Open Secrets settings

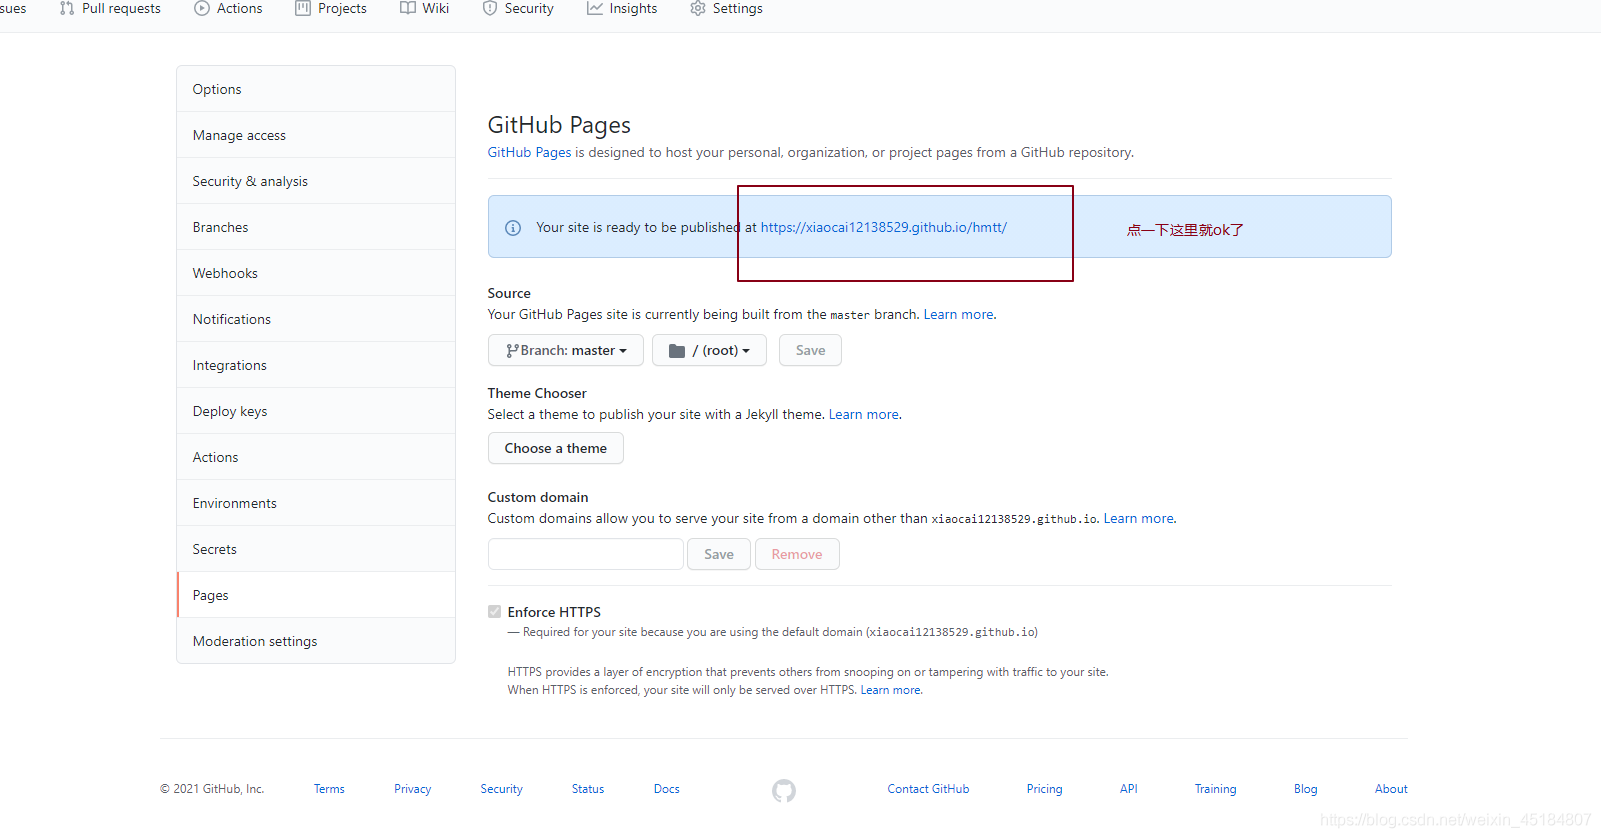click(316, 549)
